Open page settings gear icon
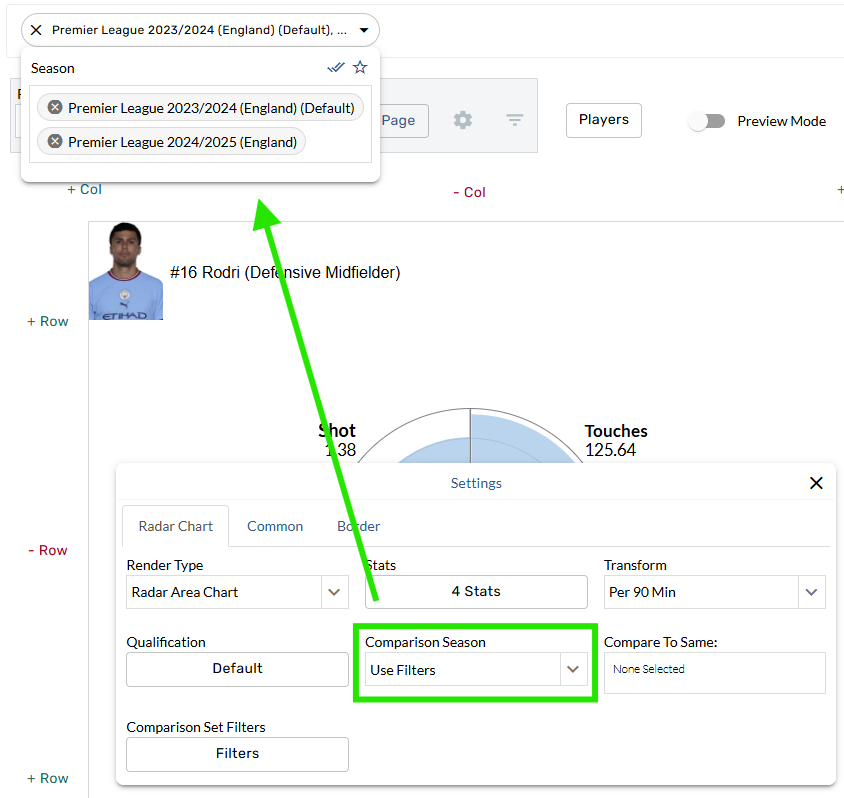 462,120
